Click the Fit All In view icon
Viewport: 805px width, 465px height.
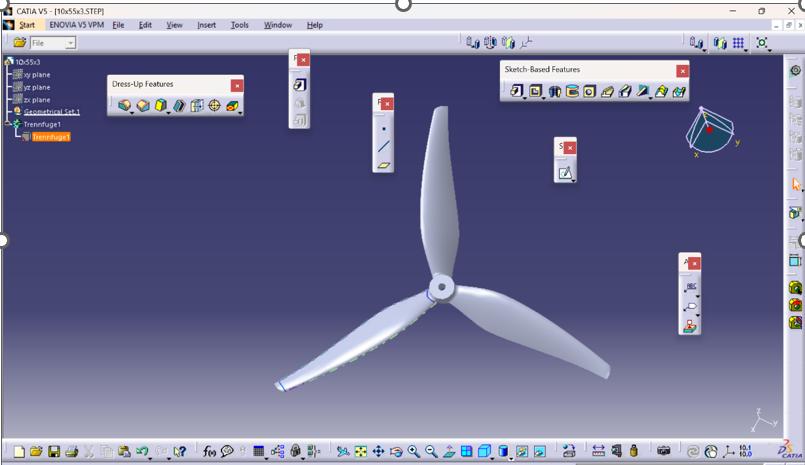(x=361, y=451)
